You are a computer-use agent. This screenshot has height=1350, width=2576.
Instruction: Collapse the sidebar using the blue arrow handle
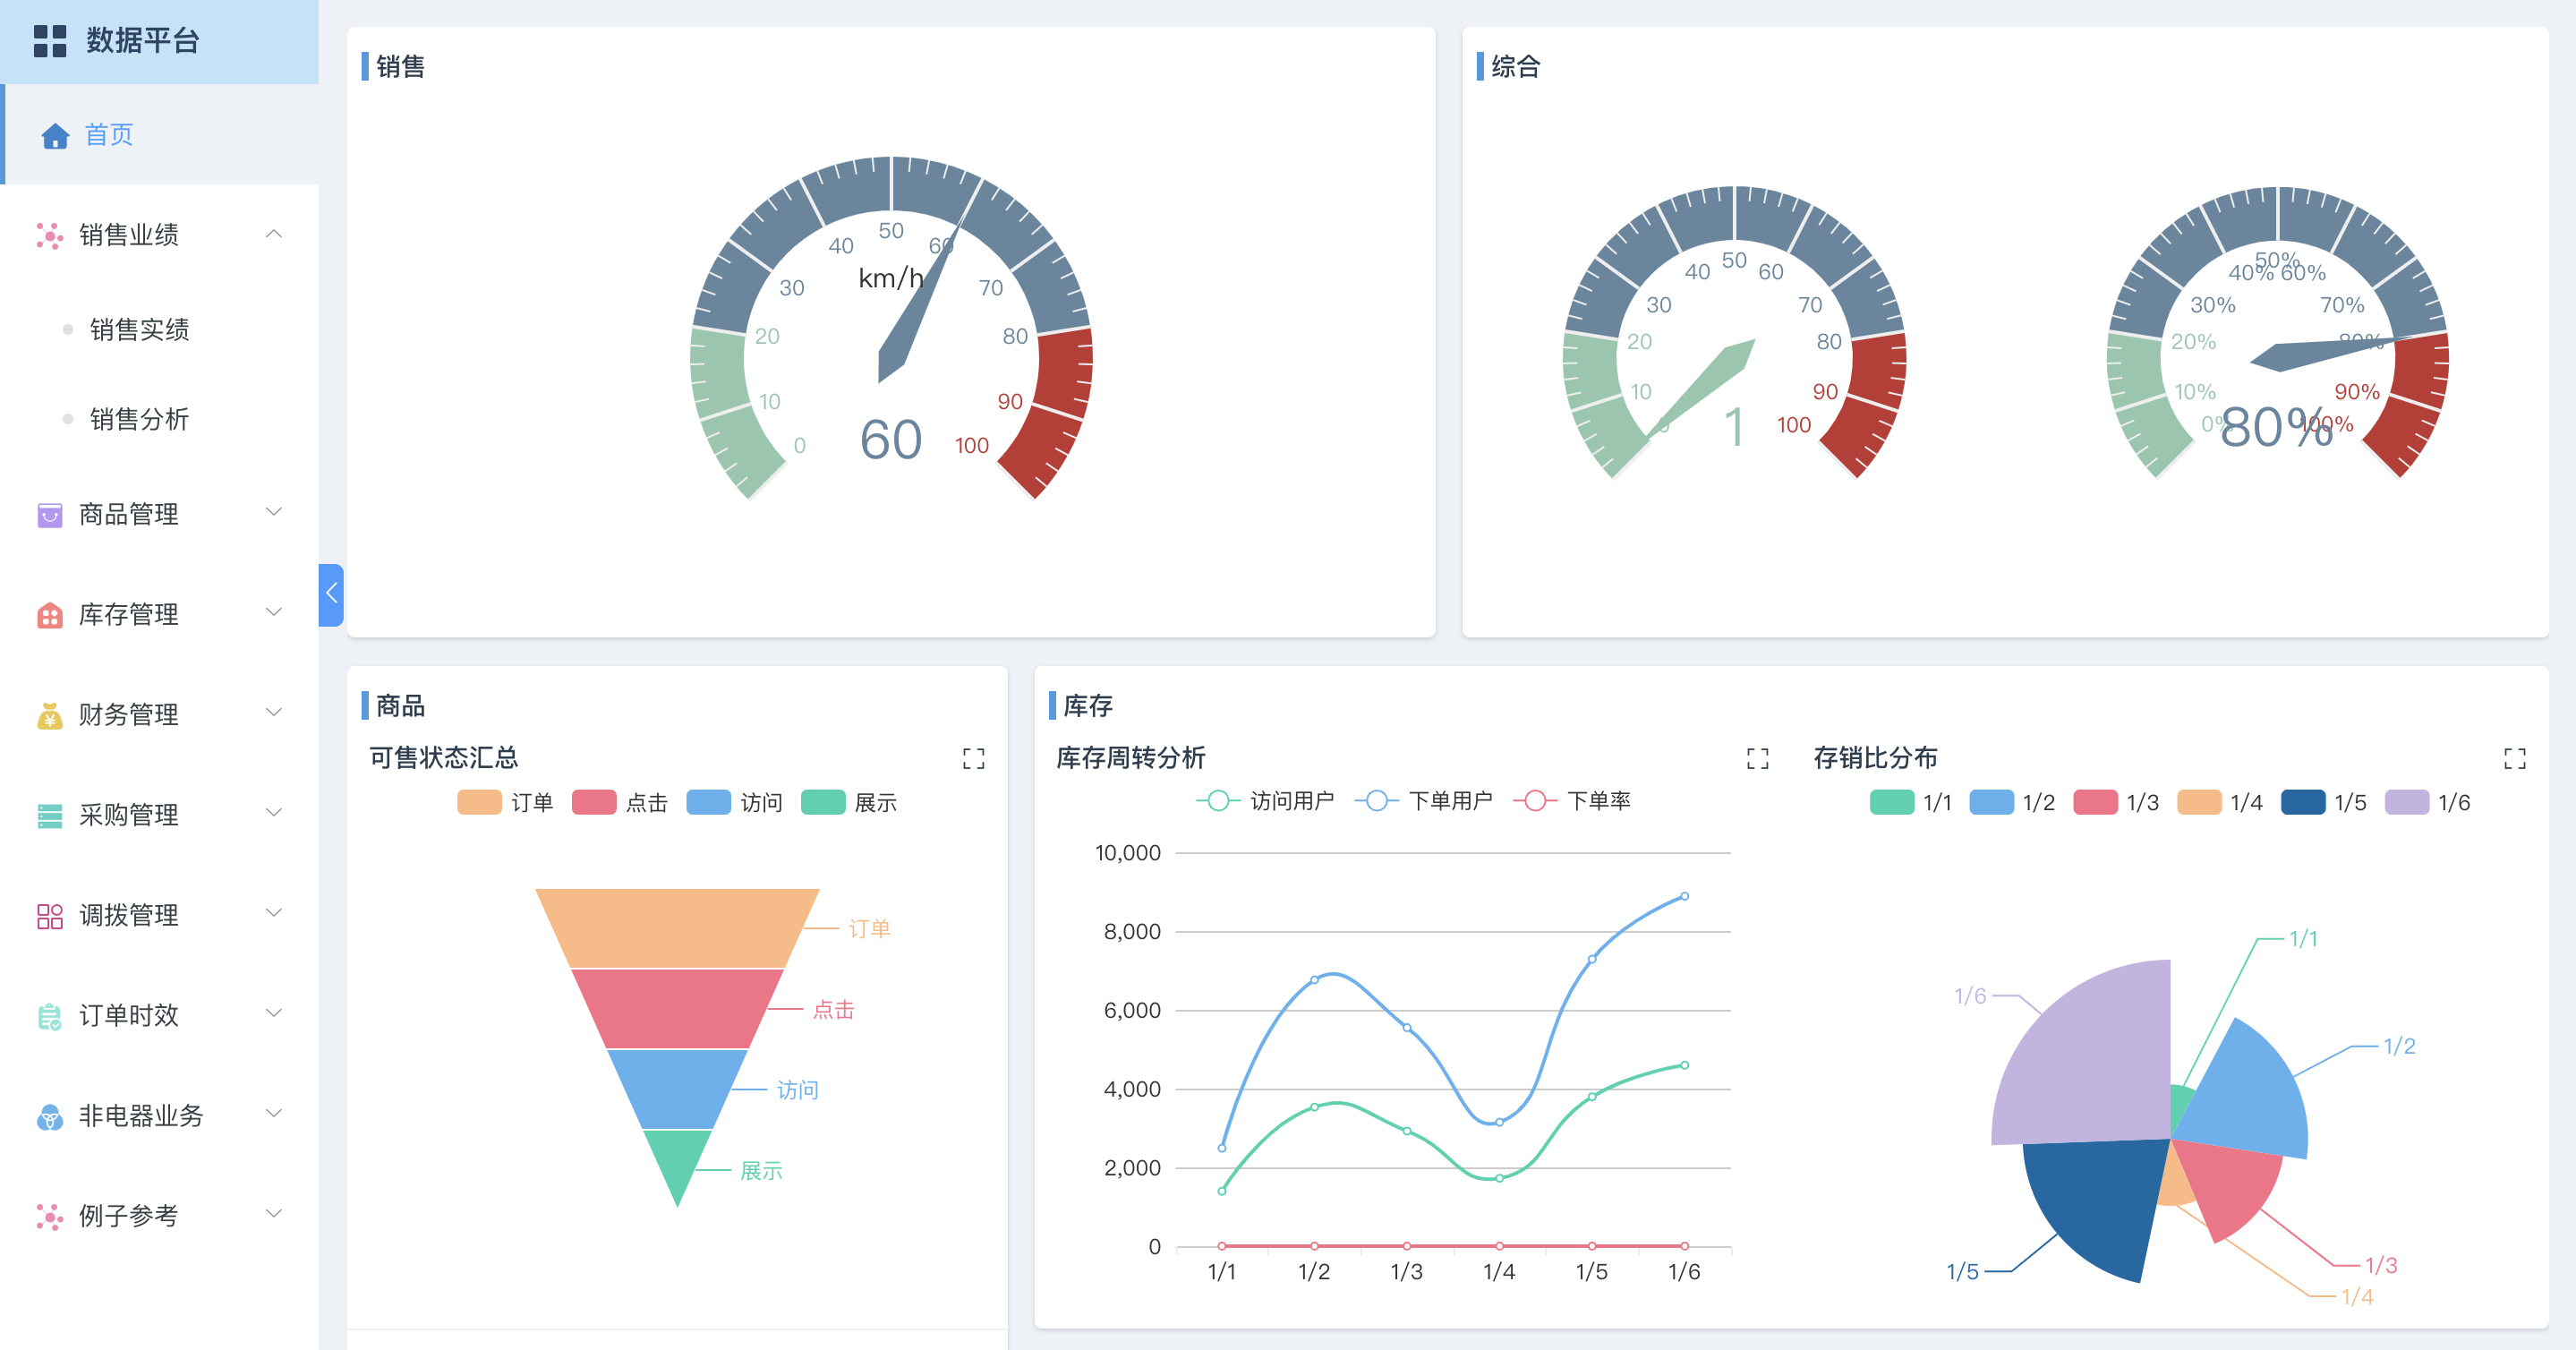click(331, 594)
